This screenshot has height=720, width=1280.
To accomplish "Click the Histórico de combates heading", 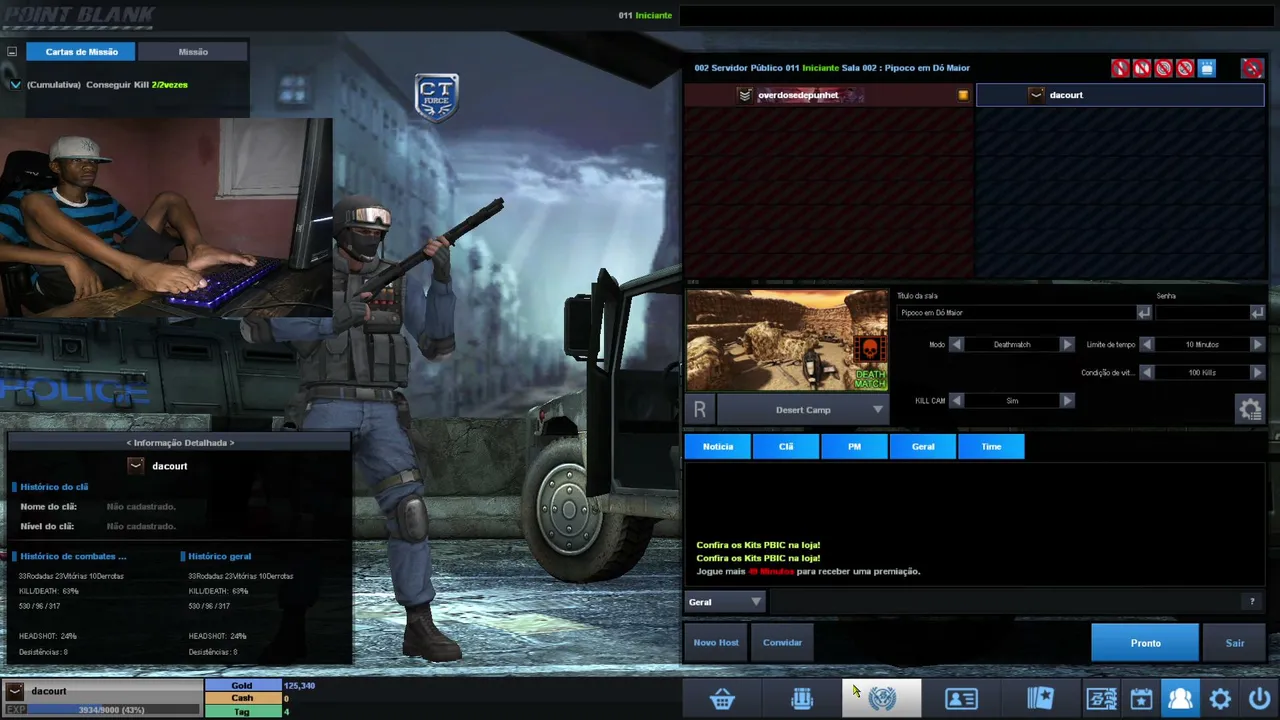I will (x=73, y=556).
